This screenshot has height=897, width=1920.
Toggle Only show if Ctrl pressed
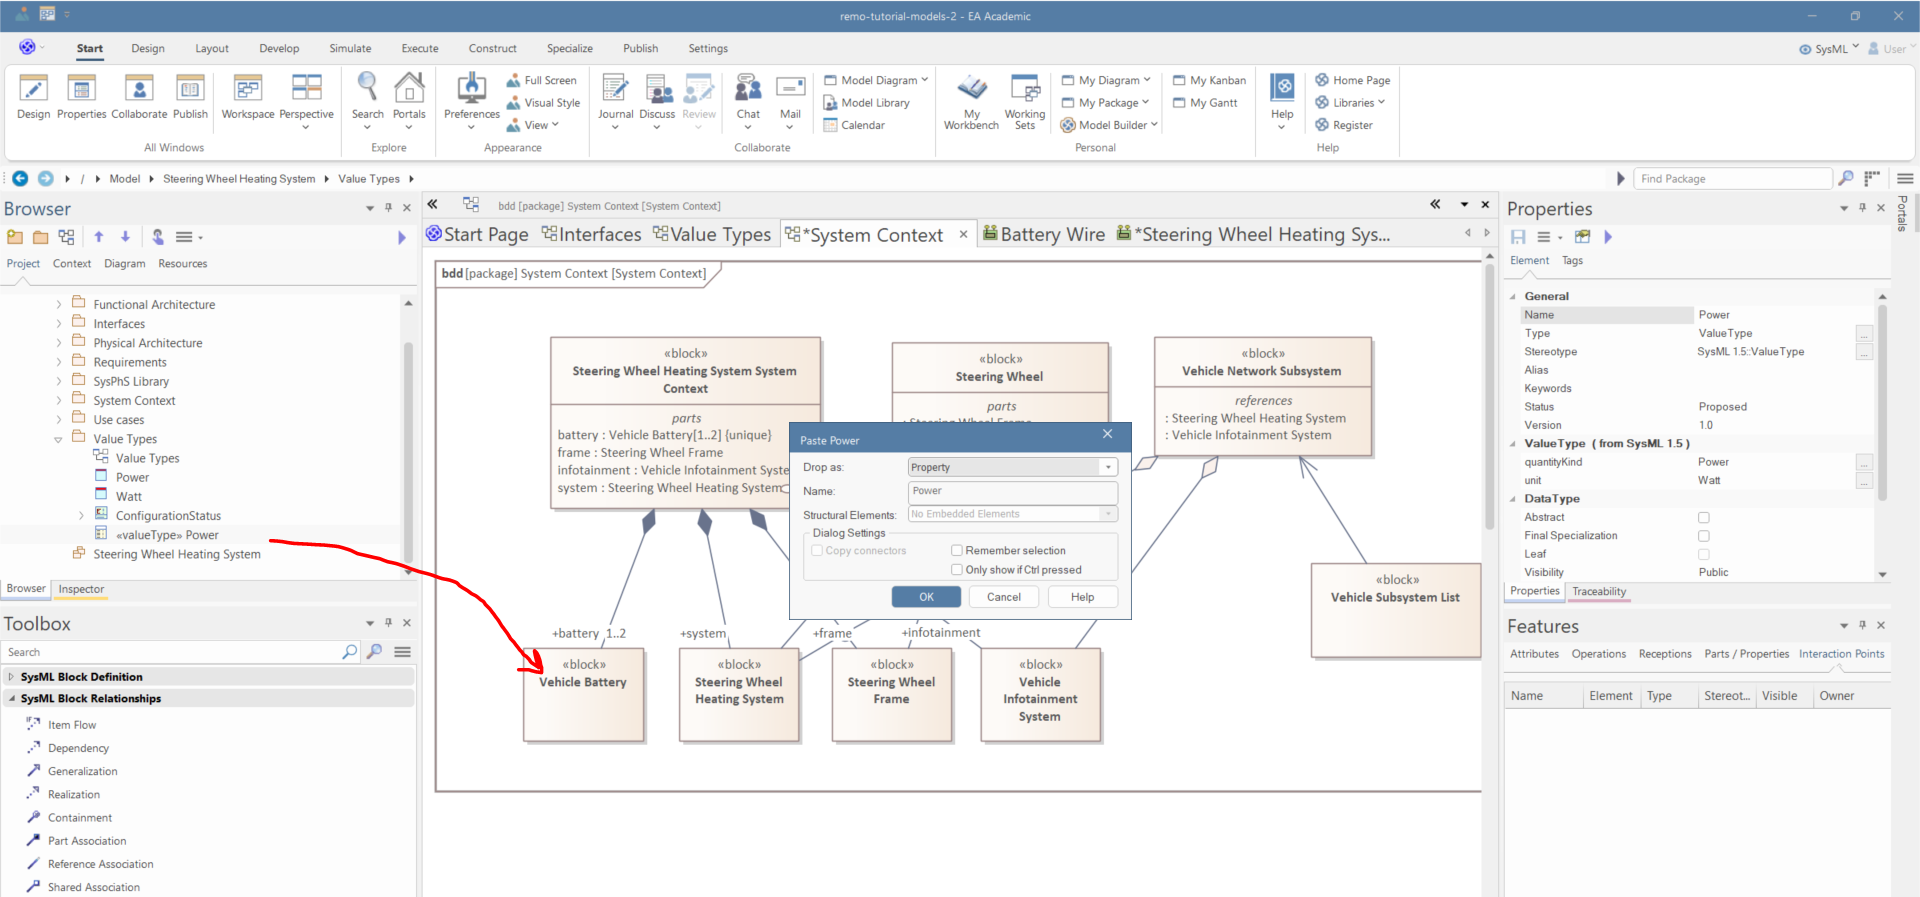(957, 570)
